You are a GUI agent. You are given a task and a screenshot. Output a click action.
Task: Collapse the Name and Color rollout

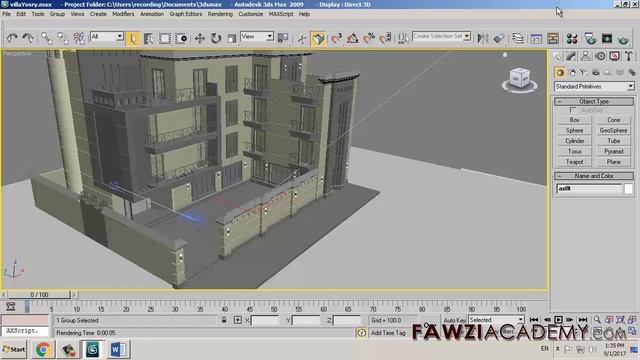594,176
